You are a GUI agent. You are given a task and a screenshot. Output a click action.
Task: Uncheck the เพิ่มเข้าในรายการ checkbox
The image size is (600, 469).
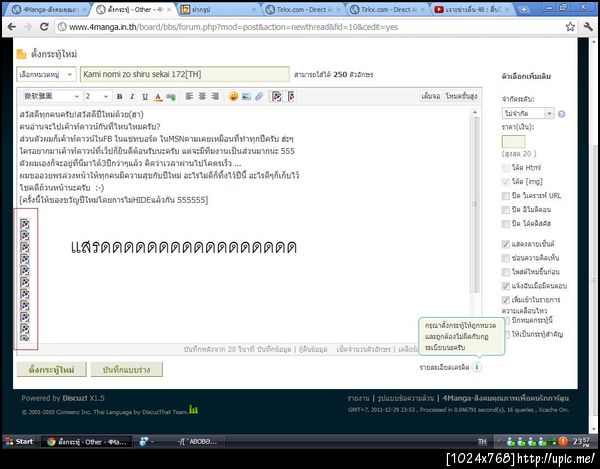coord(506,300)
